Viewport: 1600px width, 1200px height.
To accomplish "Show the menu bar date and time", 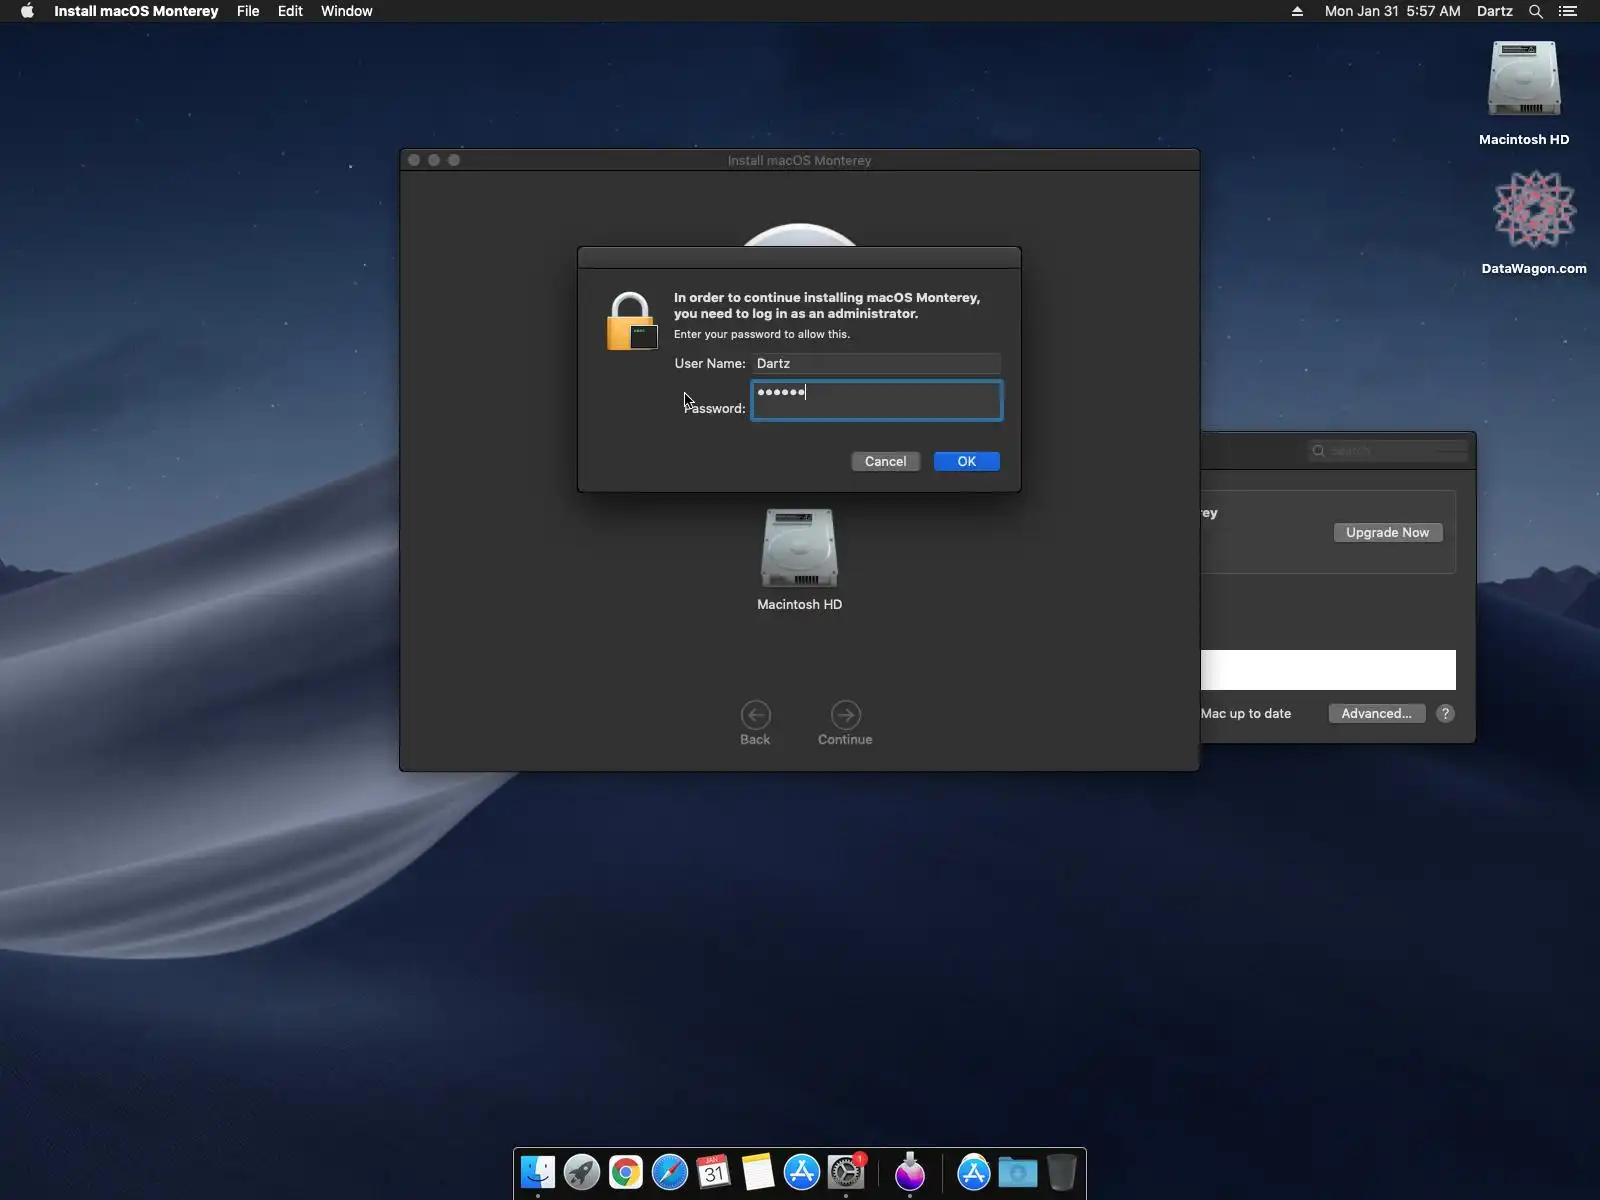I will [x=1392, y=11].
